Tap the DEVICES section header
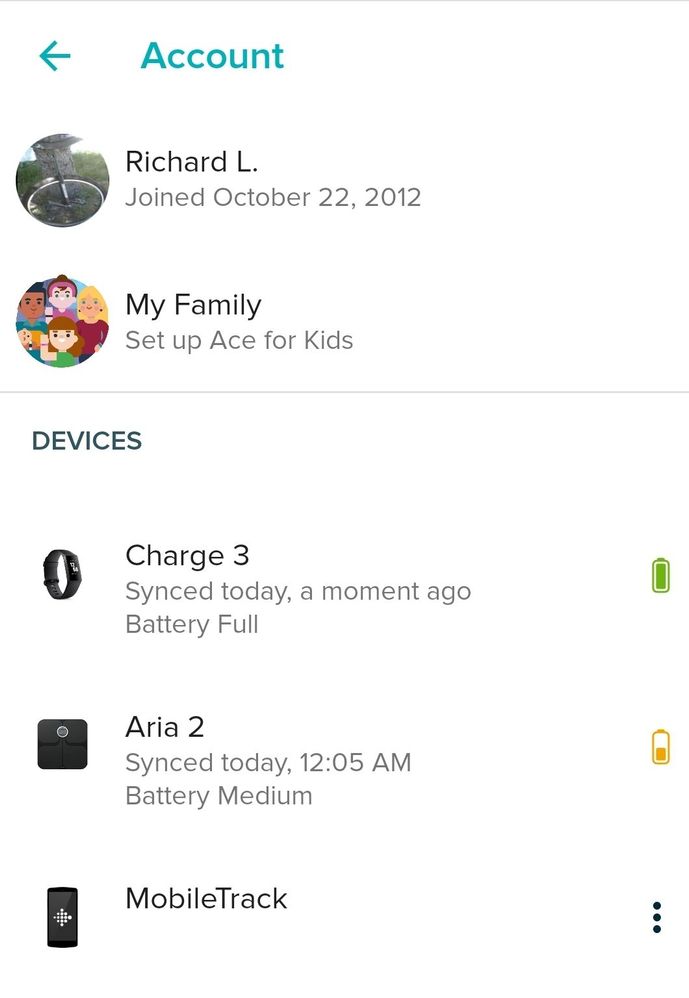Screen dimensions: 689x998 [87, 441]
